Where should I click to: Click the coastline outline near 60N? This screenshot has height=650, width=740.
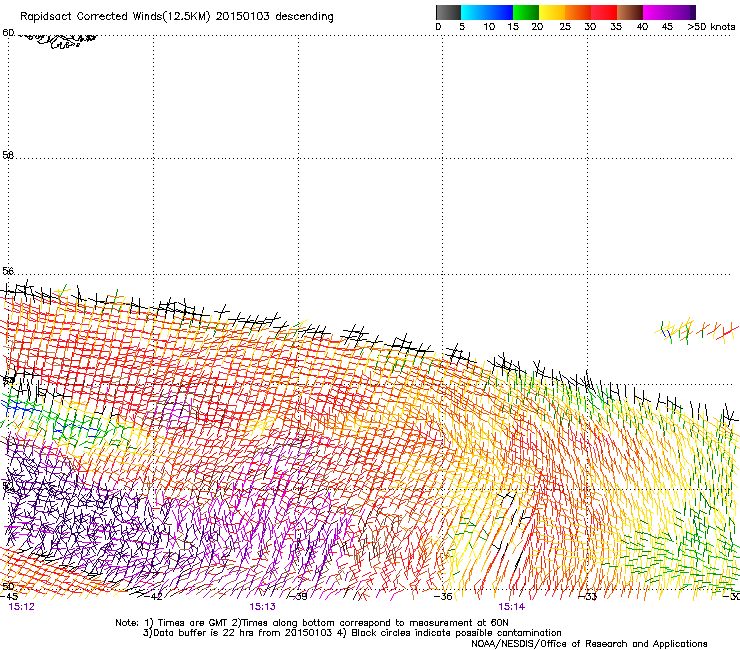(57, 41)
